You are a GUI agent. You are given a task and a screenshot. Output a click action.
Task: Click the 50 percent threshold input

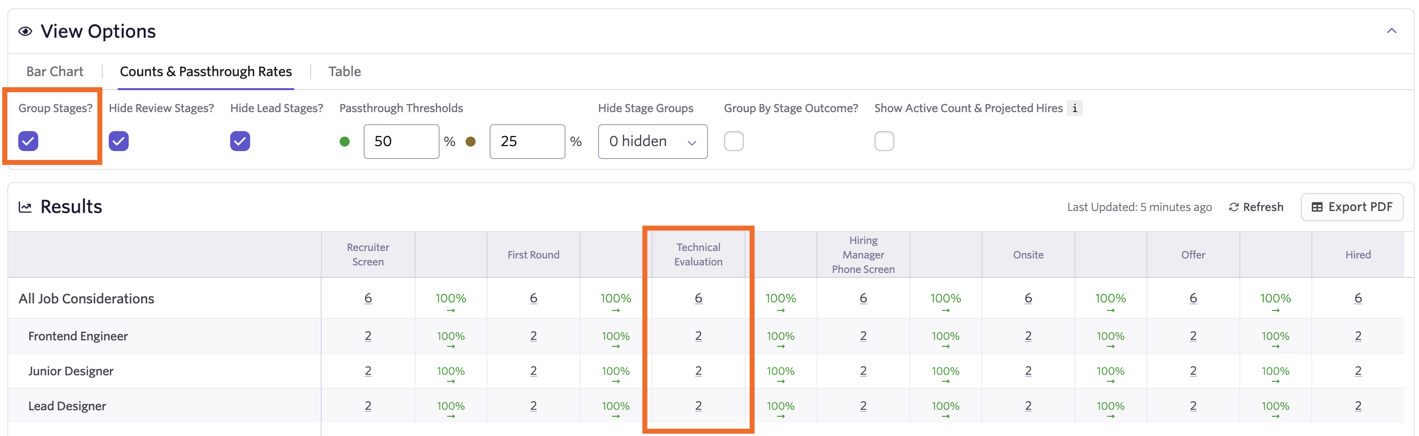(401, 142)
